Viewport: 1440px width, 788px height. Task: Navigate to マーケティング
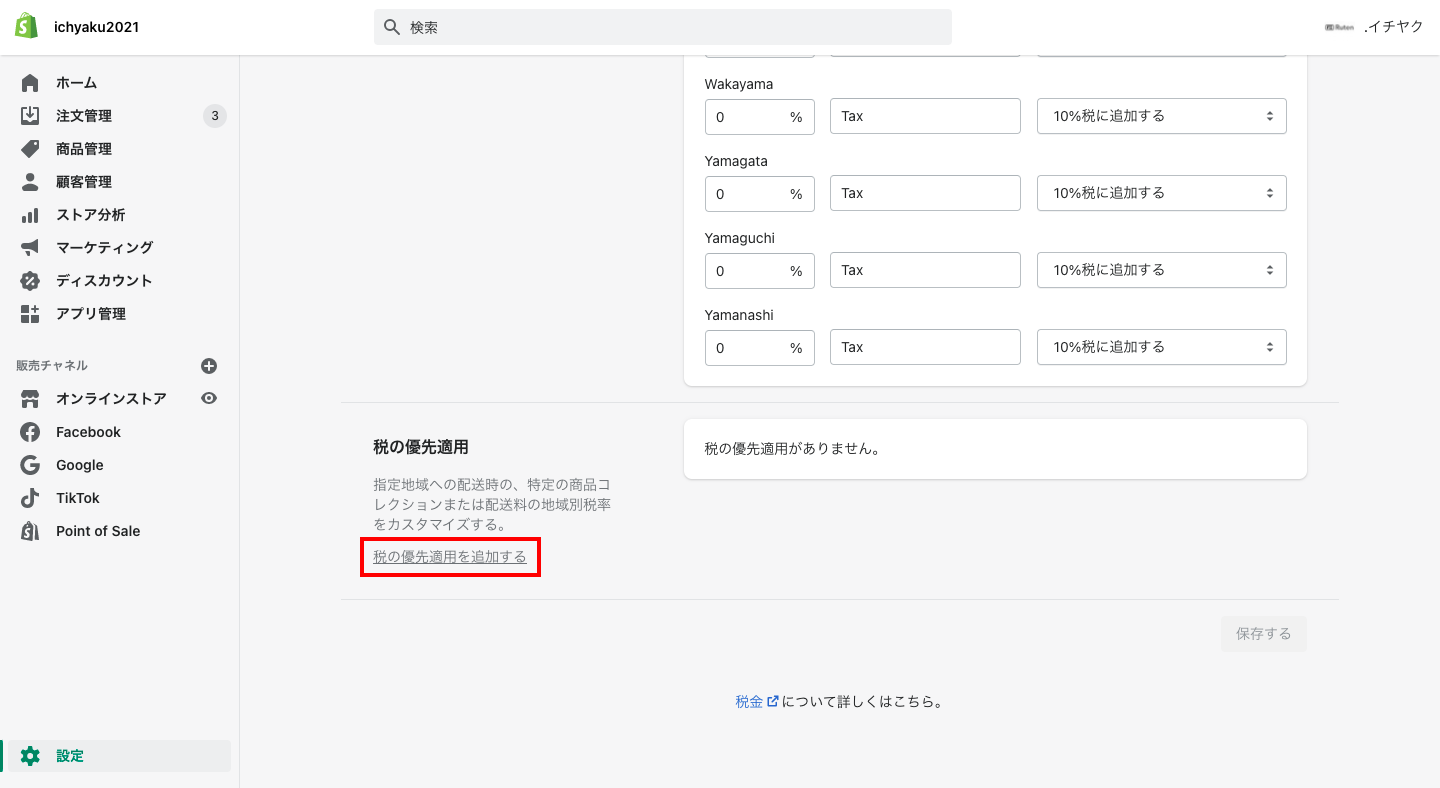coord(104,247)
